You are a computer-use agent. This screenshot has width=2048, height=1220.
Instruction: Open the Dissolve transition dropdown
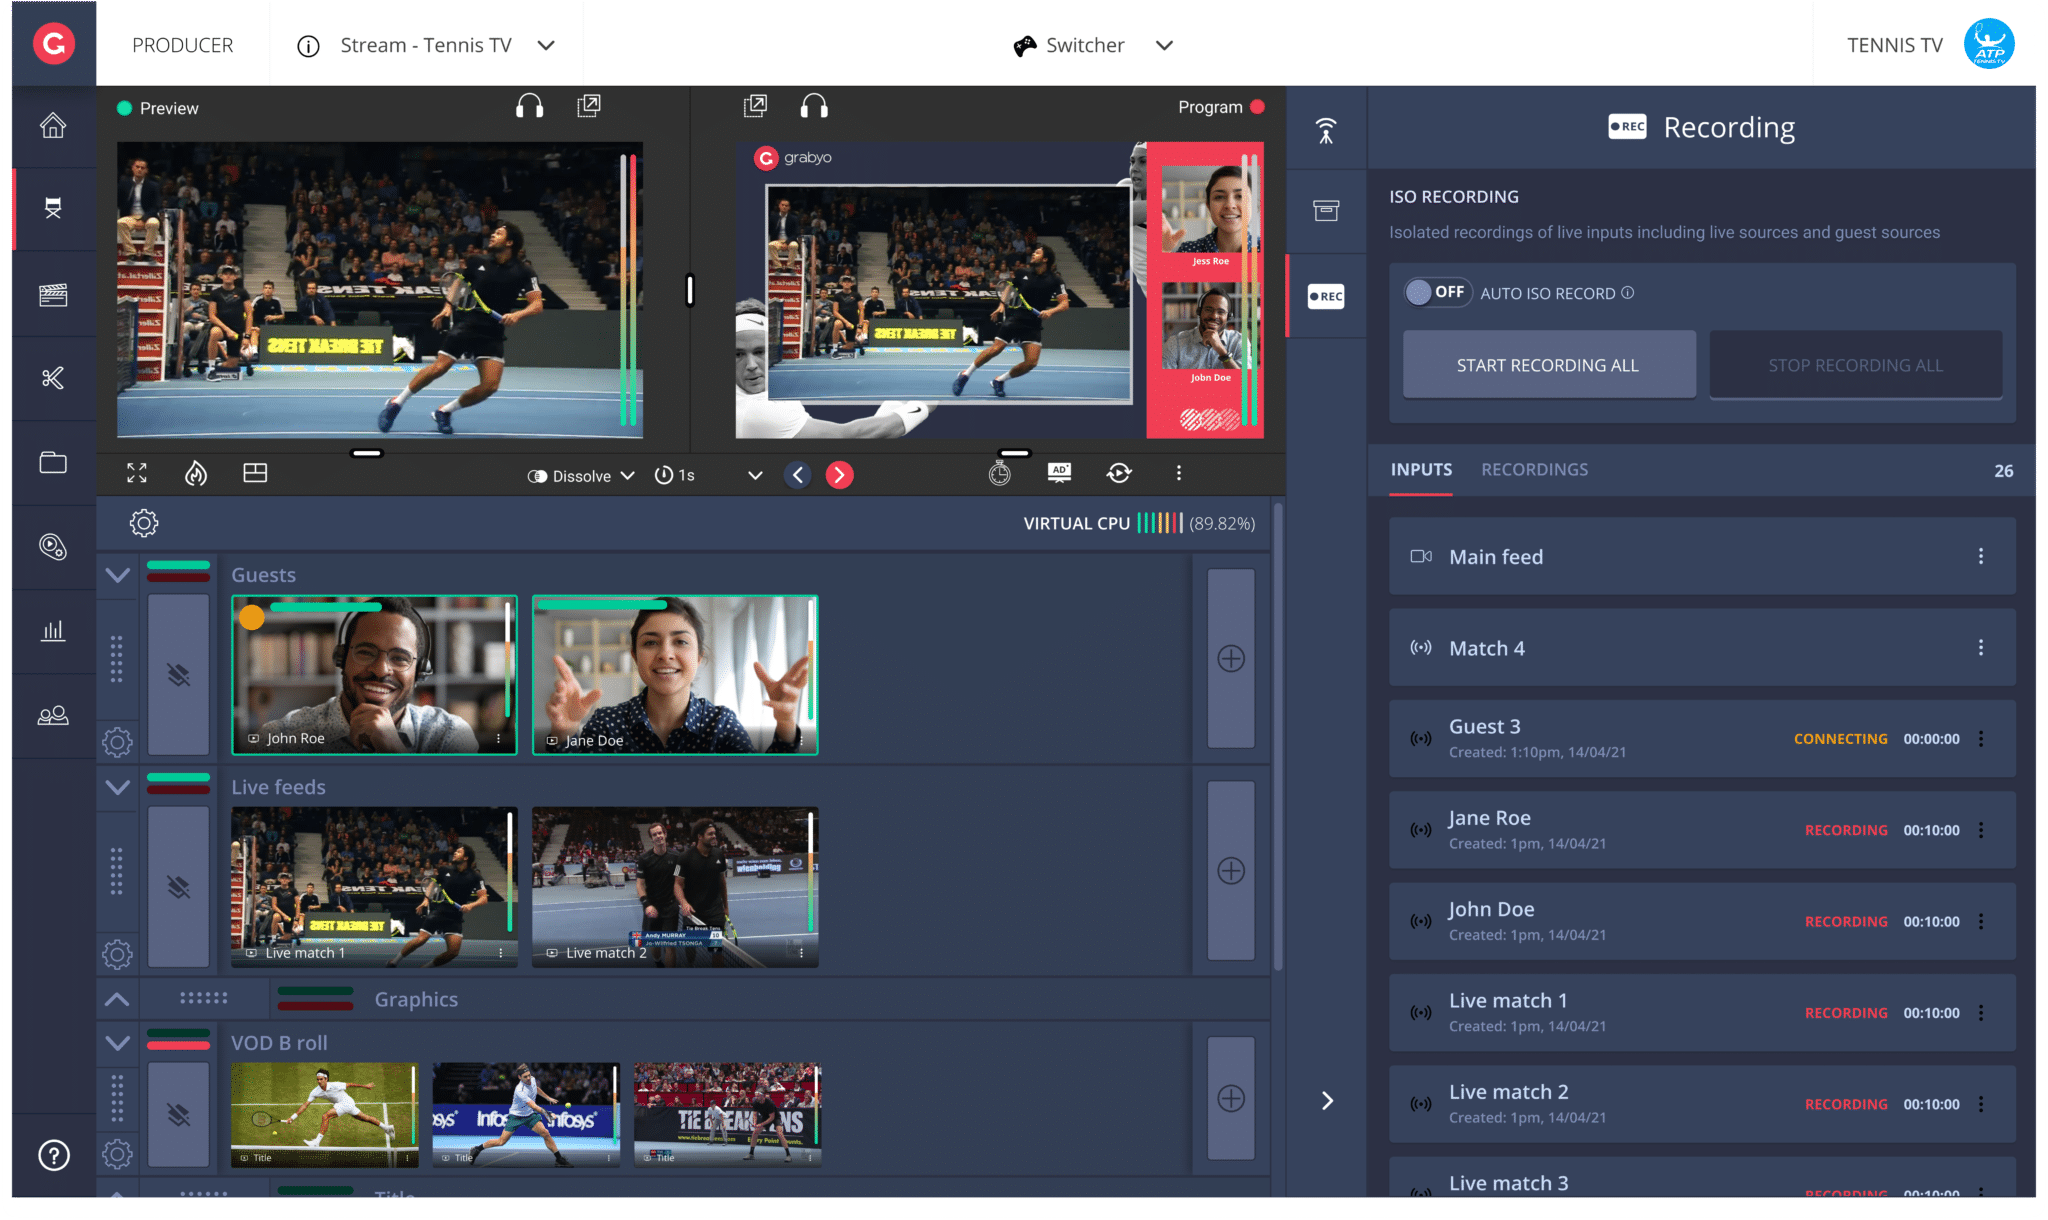coord(582,476)
